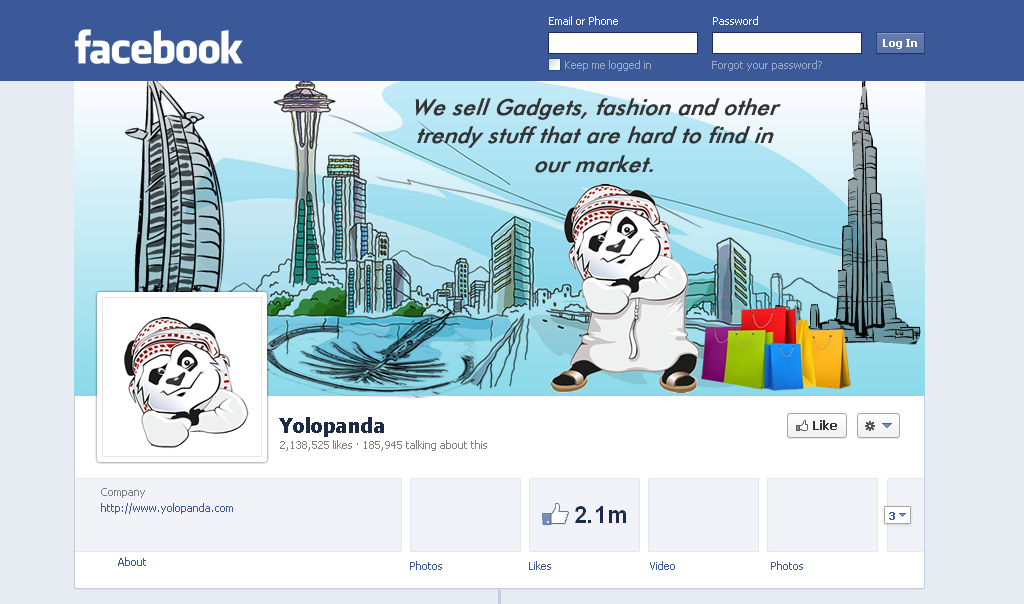Open Forgot your password link
The image size is (1024, 604).
click(767, 65)
